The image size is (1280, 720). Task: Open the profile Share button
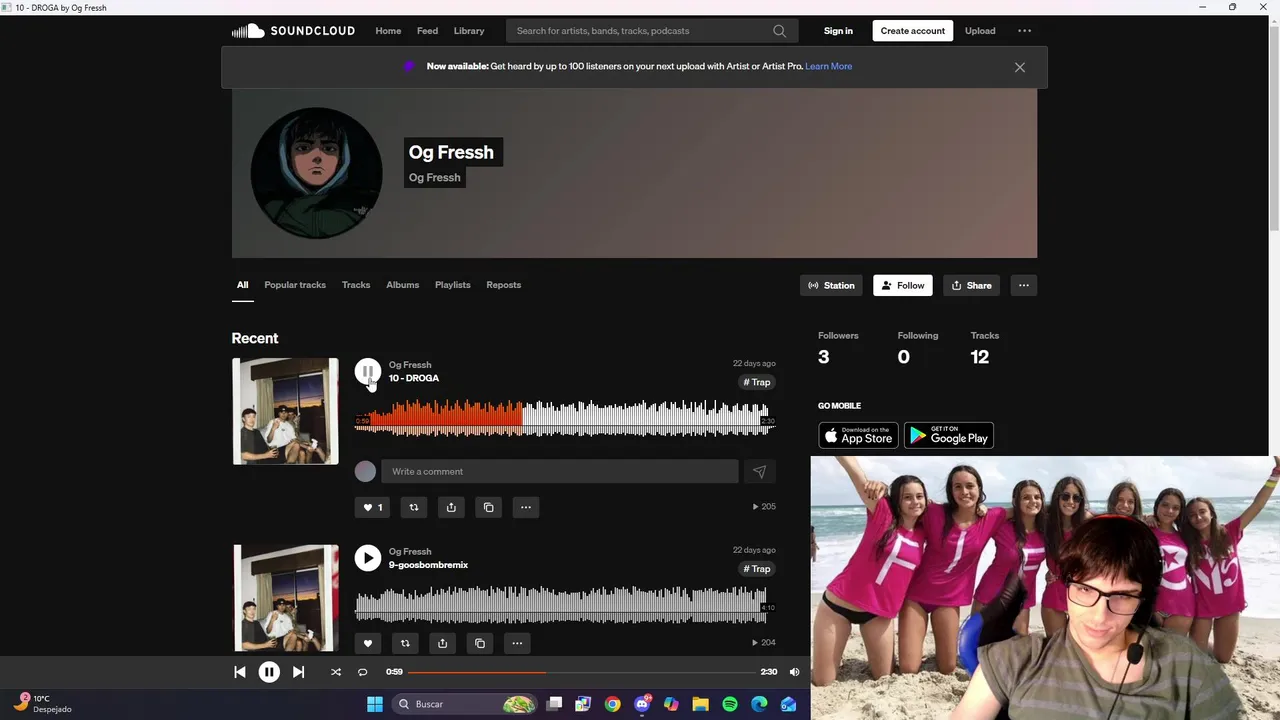[971, 286]
